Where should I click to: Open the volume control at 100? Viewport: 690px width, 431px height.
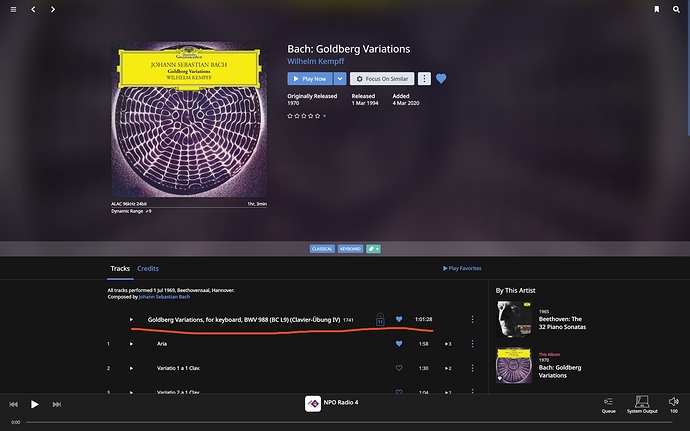point(674,405)
